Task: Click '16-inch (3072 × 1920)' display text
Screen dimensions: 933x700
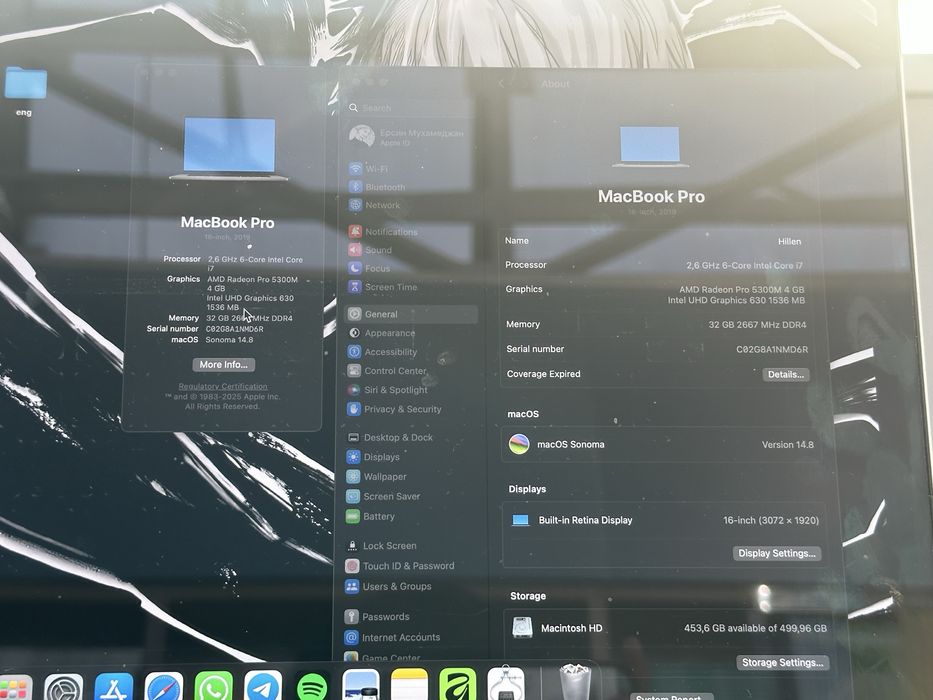Action: tap(771, 520)
